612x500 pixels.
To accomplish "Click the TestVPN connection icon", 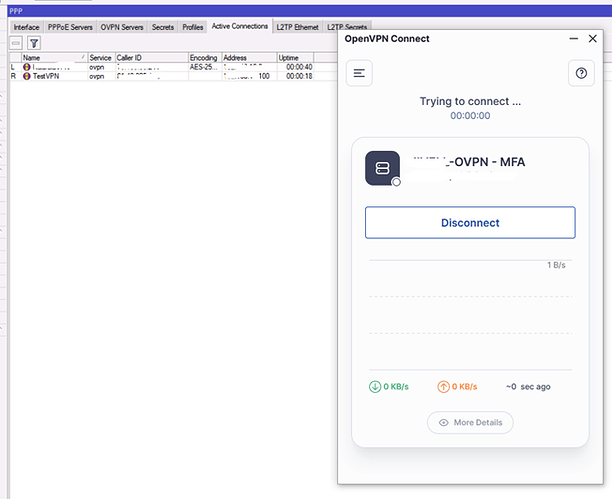I will pos(27,76).
